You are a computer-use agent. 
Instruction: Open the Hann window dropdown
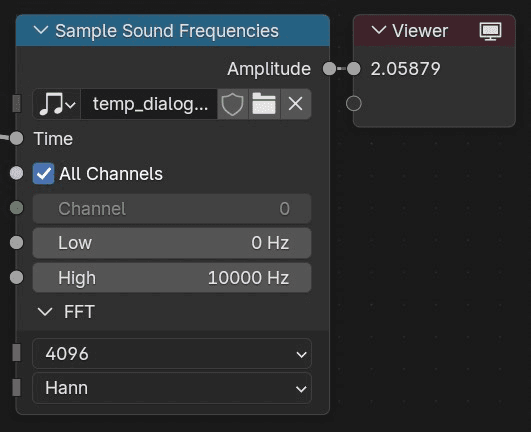[172, 388]
